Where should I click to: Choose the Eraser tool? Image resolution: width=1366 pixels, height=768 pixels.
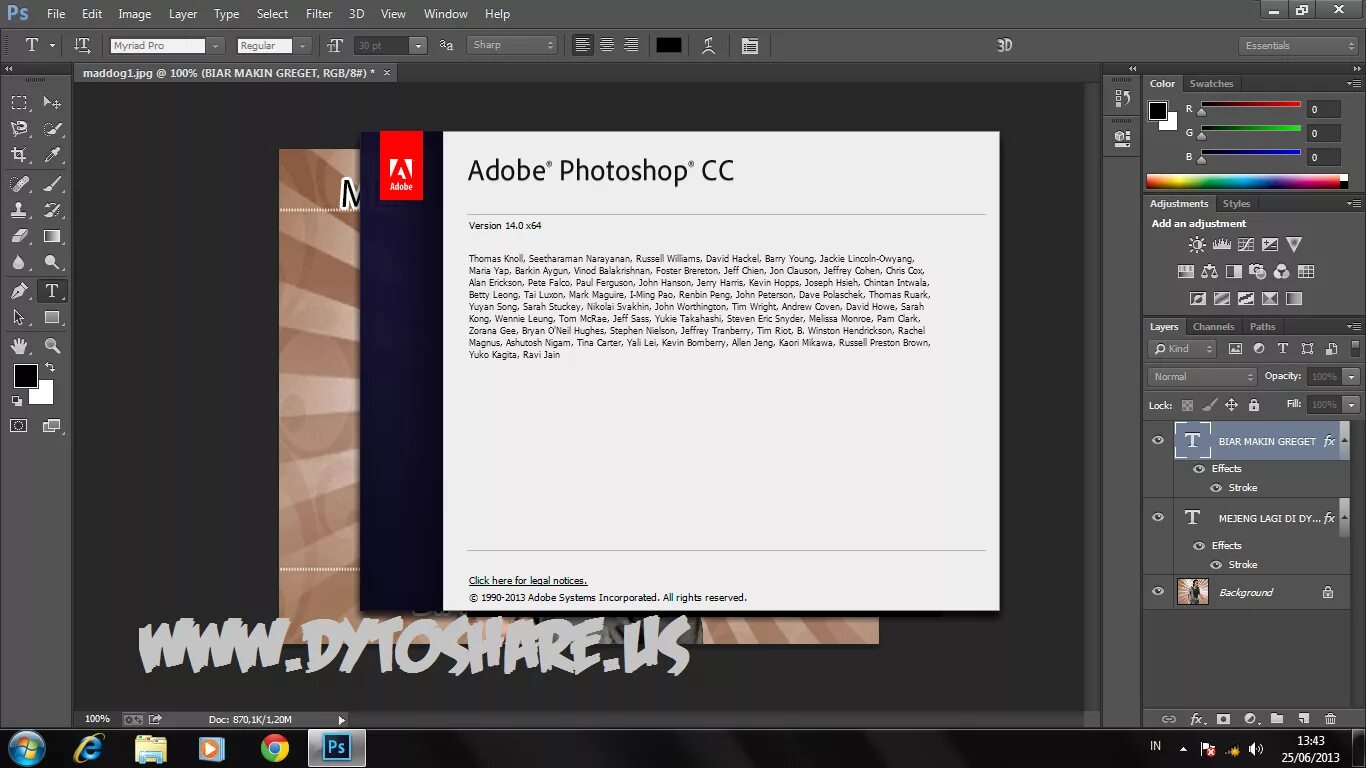click(x=19, y=236)
